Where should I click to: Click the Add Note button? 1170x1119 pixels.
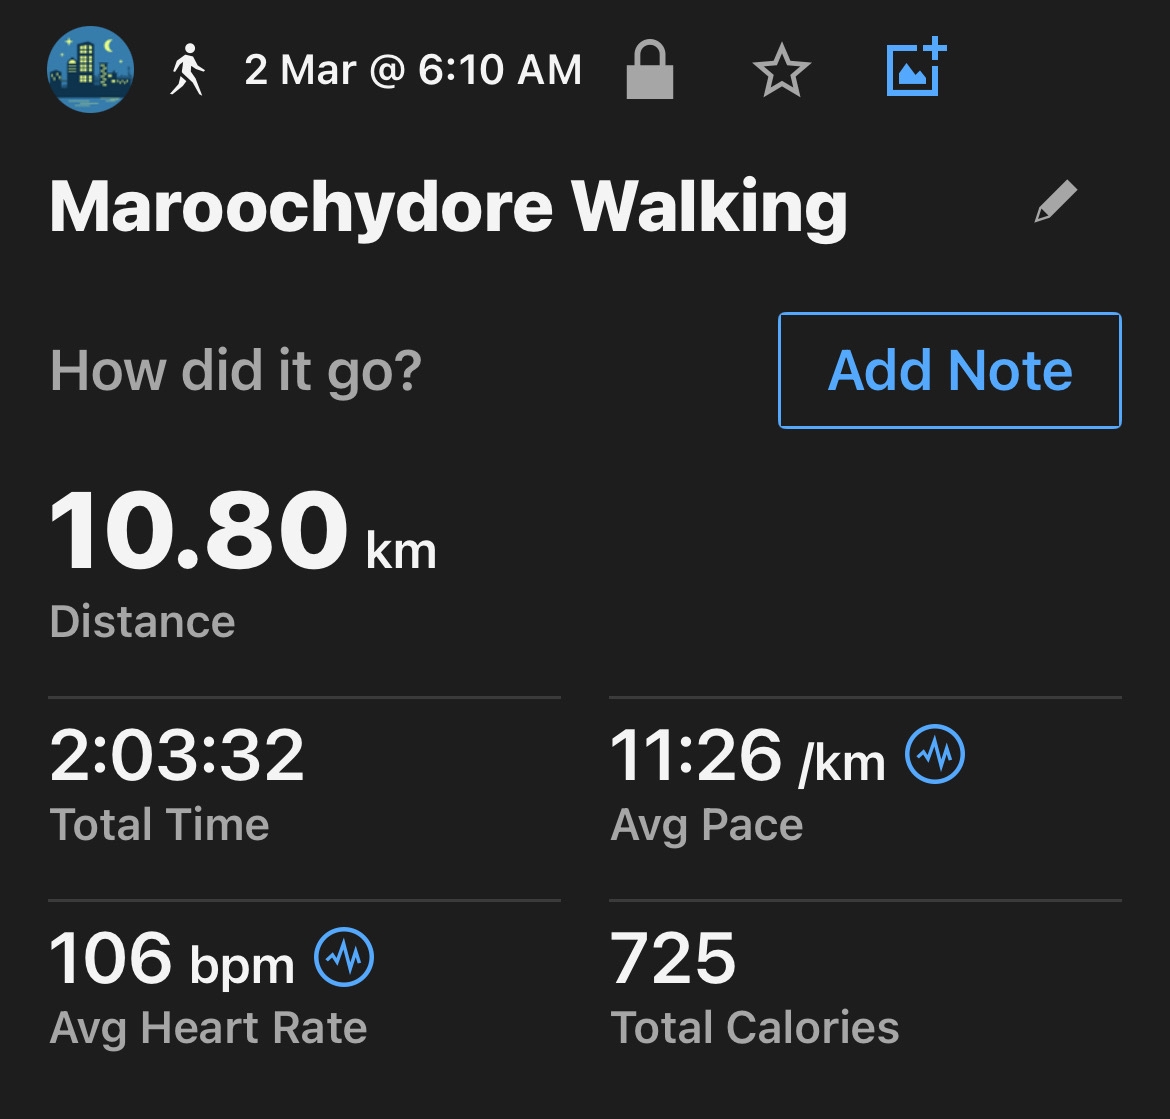tap(949, 370)
